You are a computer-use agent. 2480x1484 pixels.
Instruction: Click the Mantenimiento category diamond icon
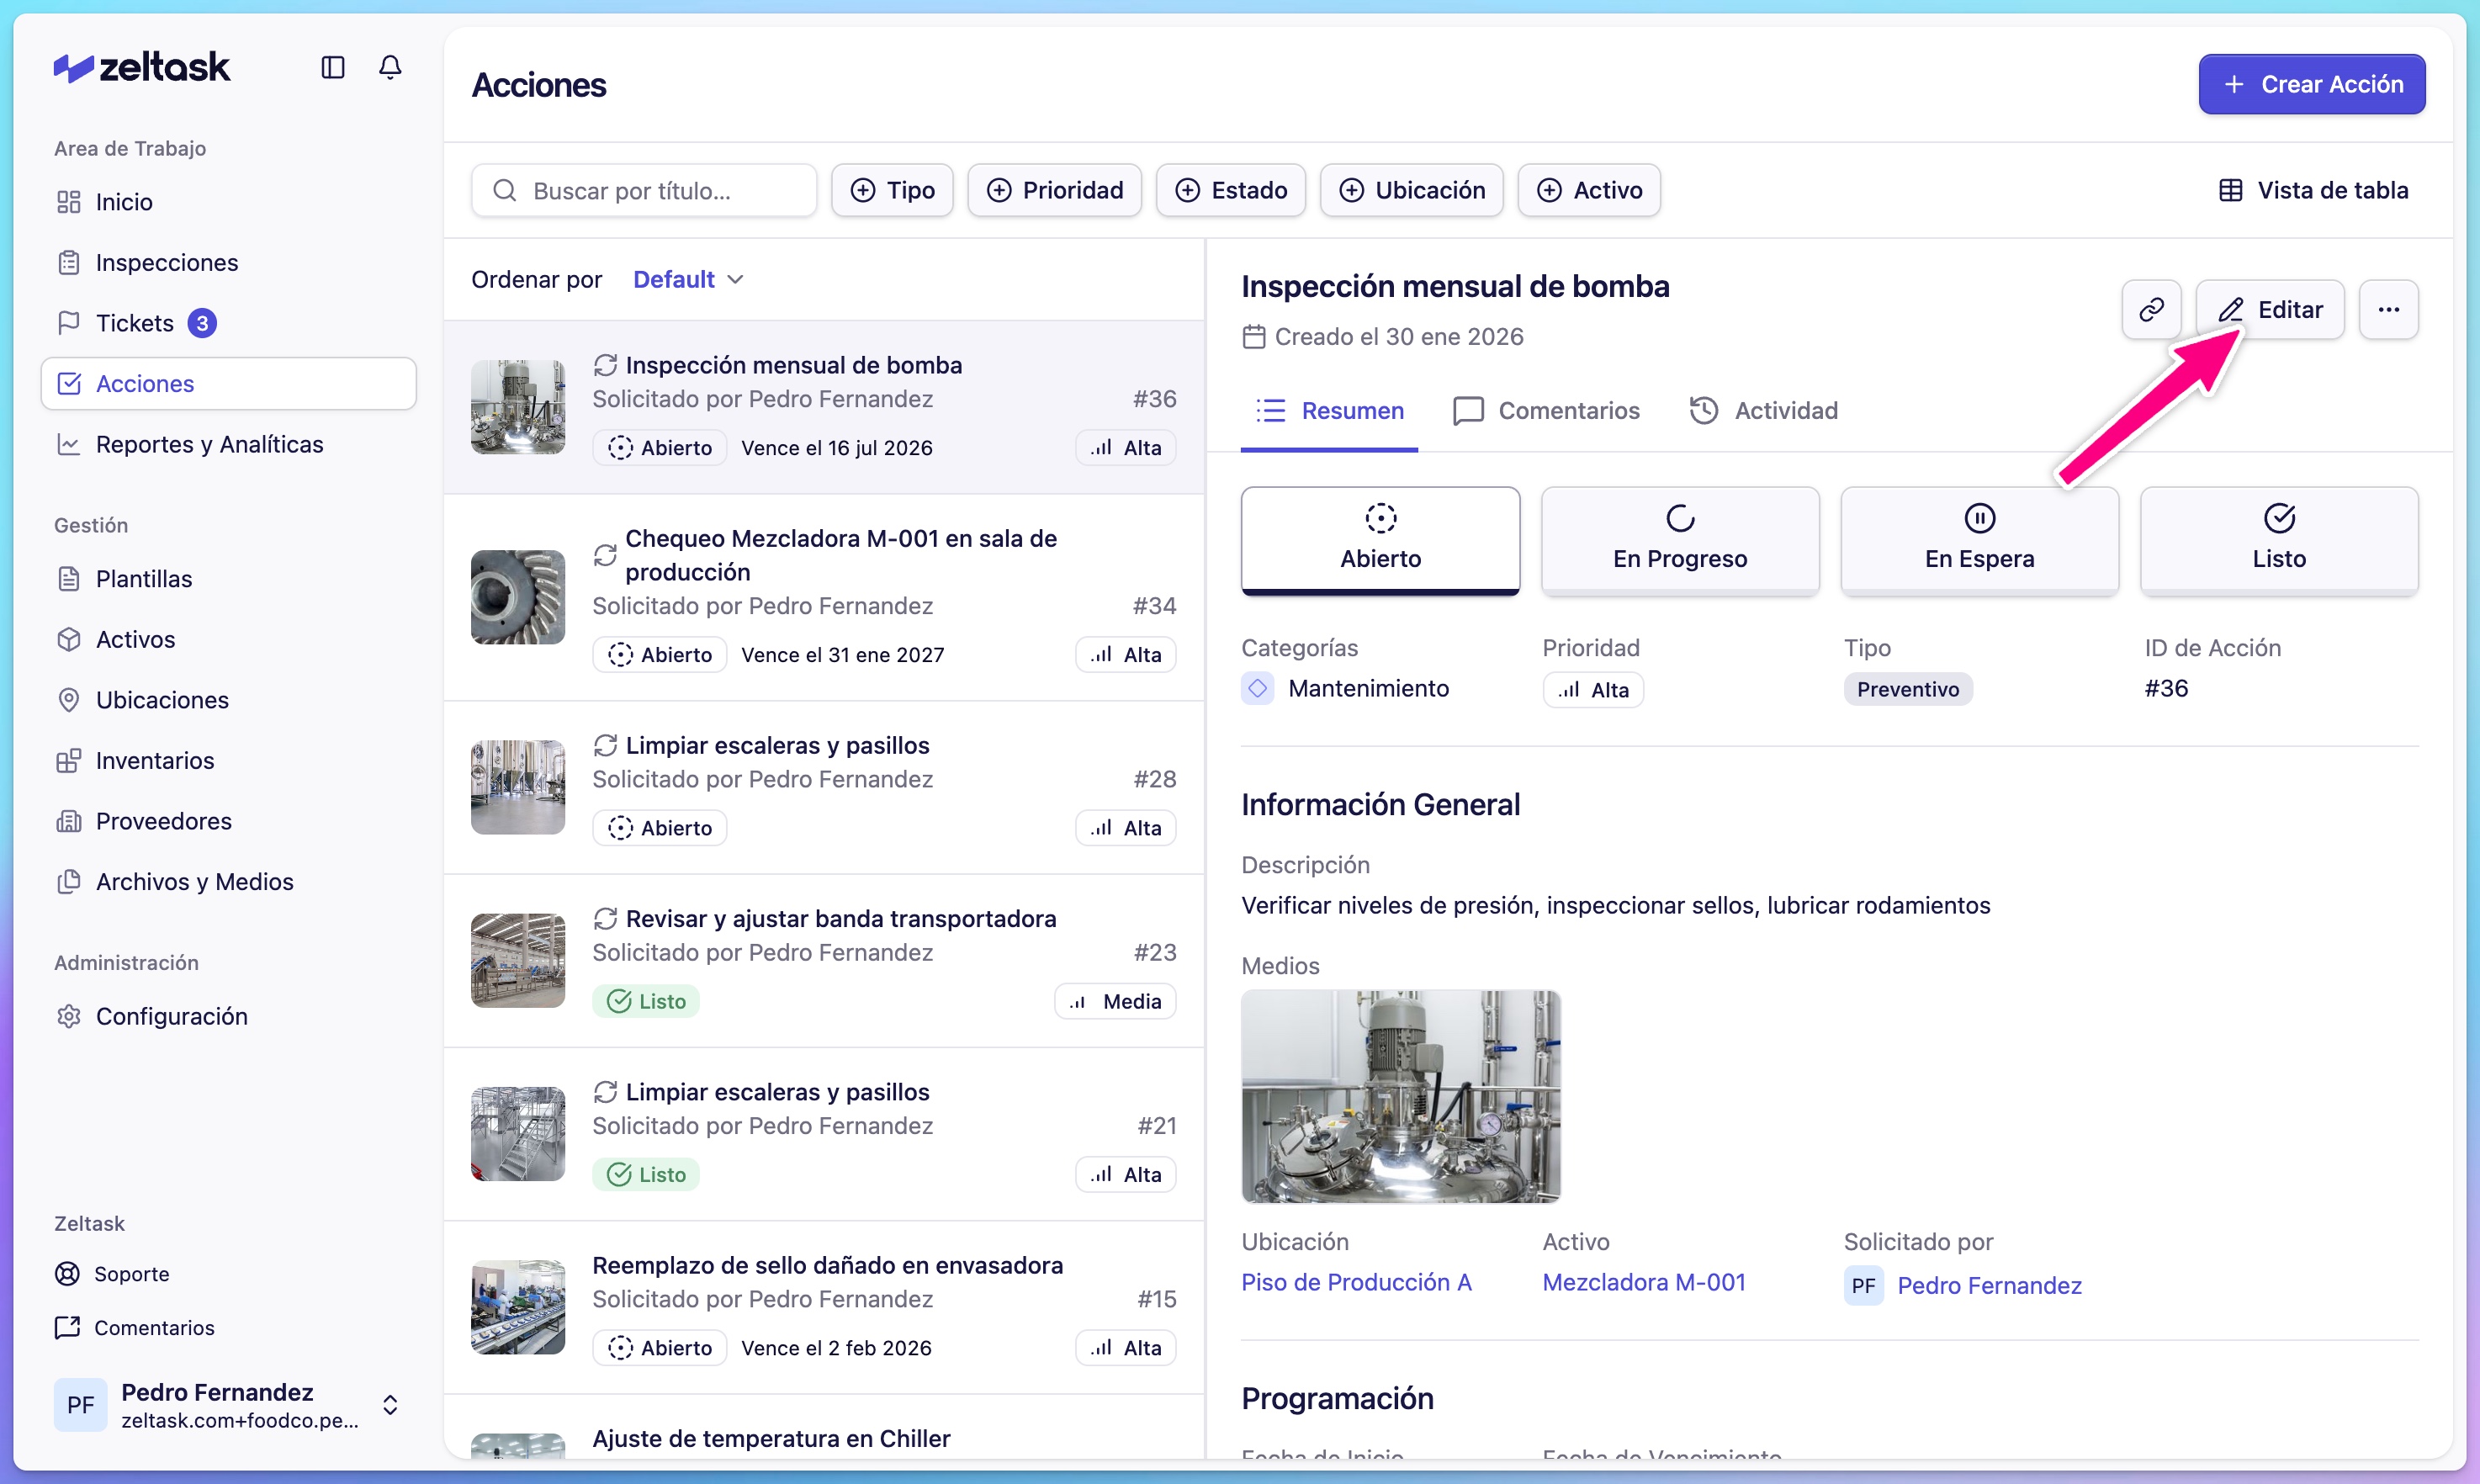pyautogui.click(x=1258, y=688)
